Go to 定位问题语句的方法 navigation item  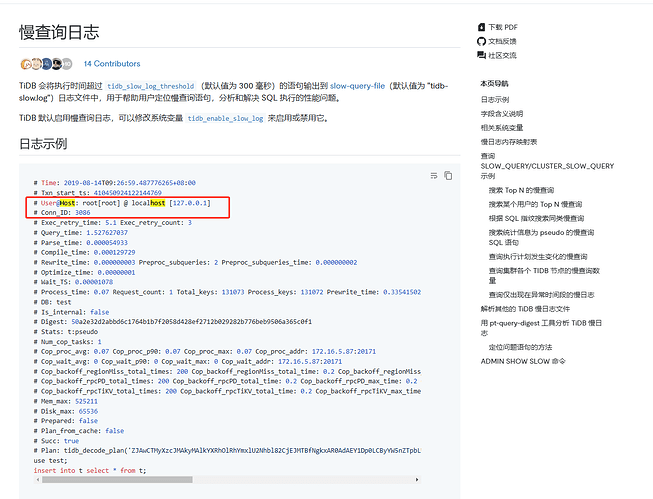(520, 347)
